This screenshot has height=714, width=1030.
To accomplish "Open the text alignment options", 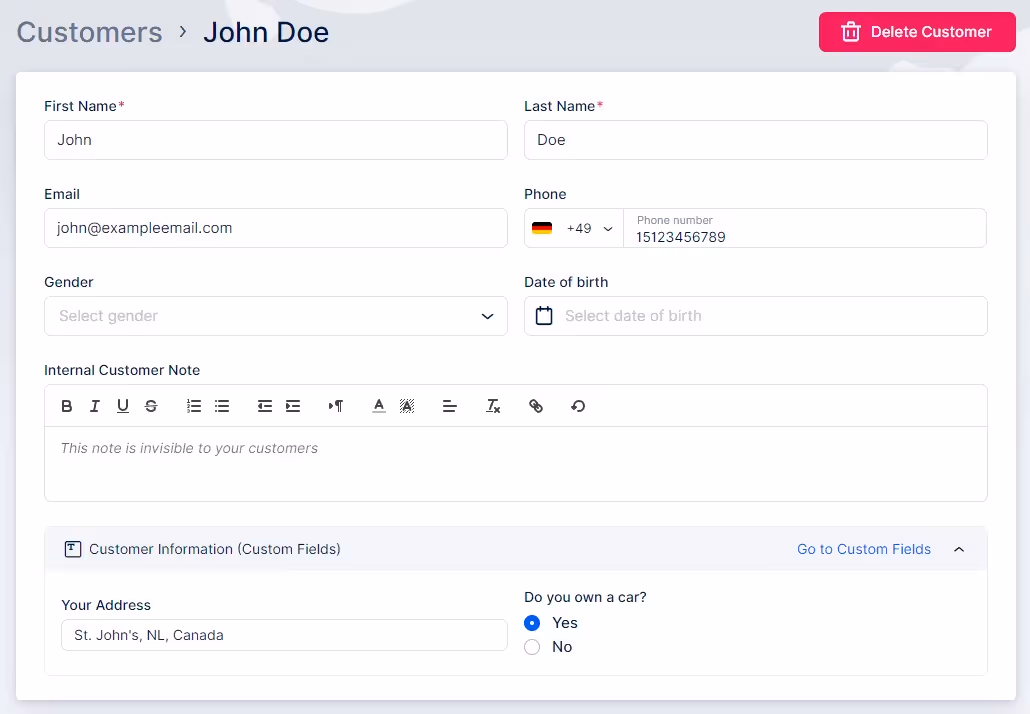I will click(x=449, y=406).
